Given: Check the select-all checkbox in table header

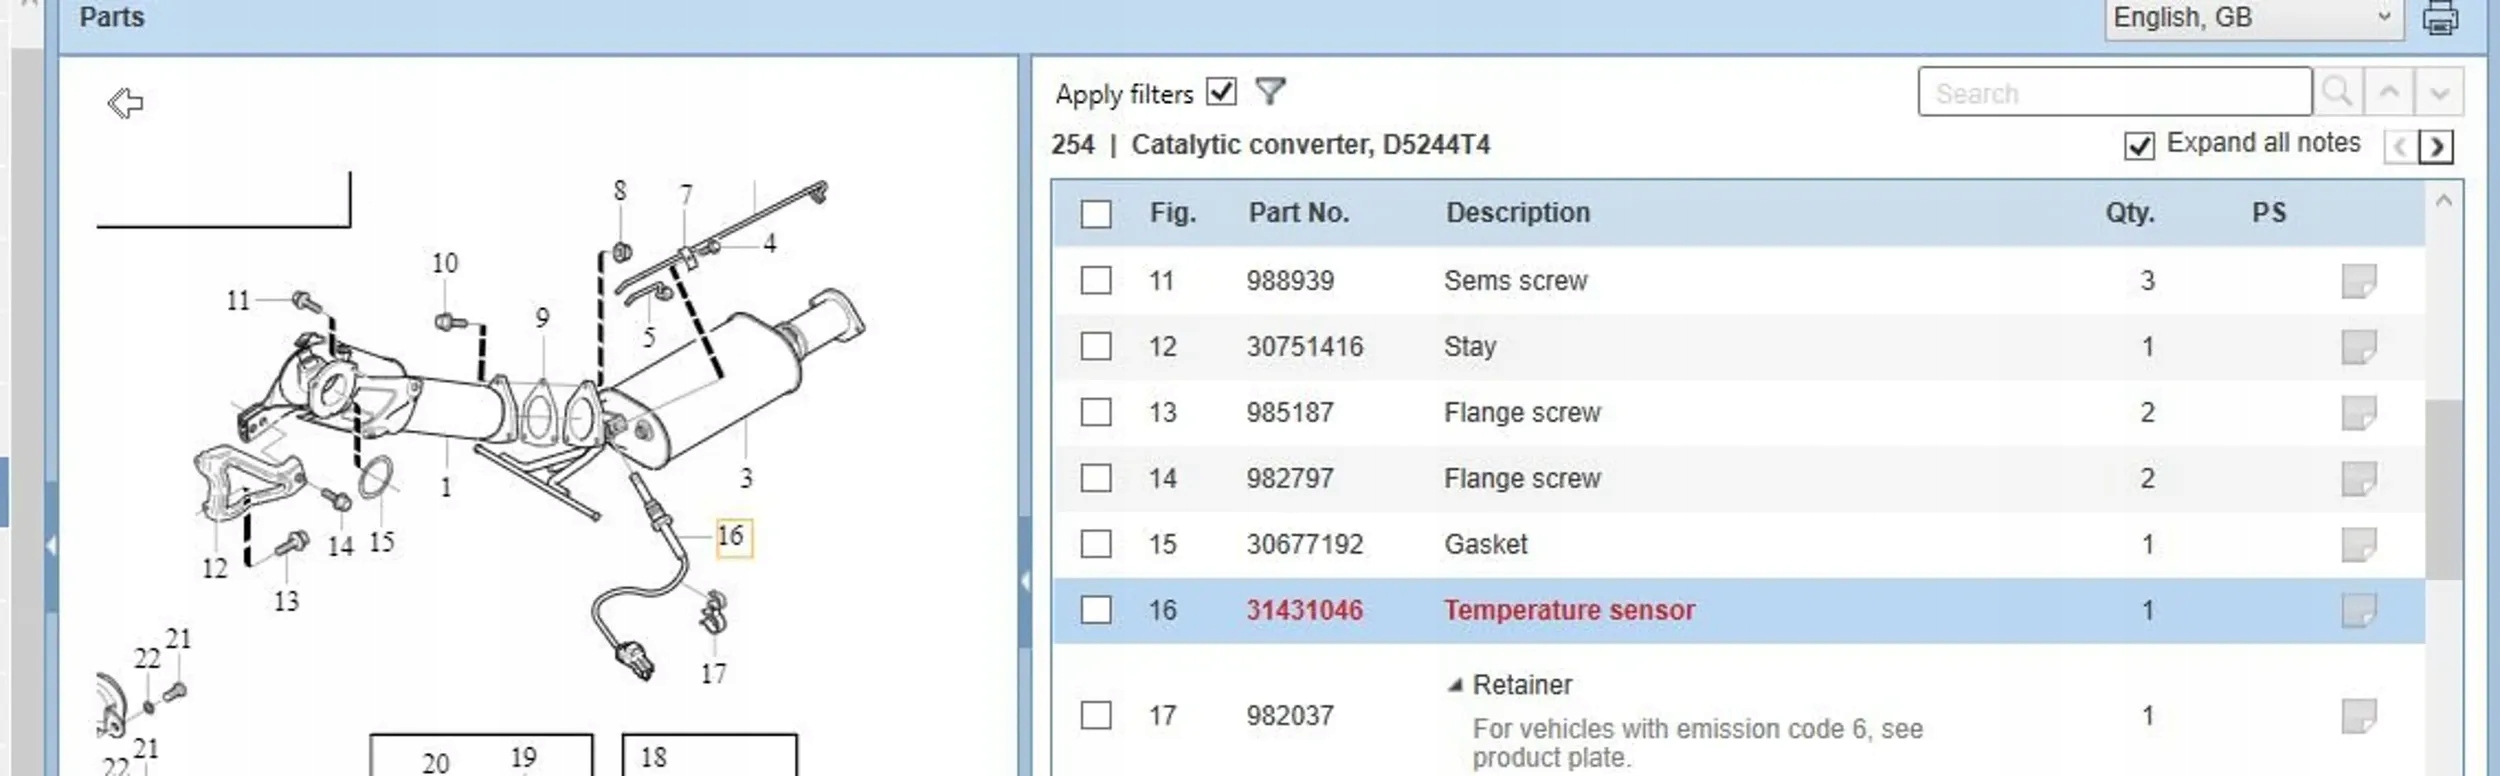Looking at the screenshot, I should pos(1096,213).
